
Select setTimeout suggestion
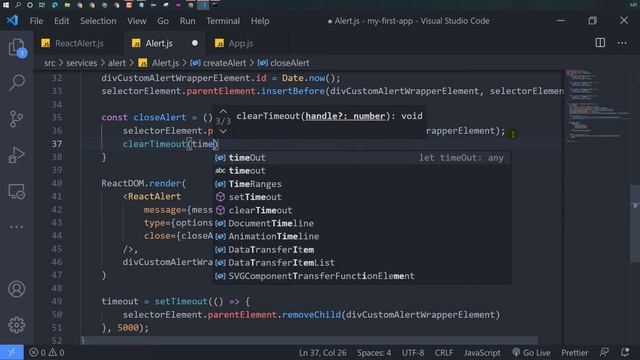coord(362,197)
